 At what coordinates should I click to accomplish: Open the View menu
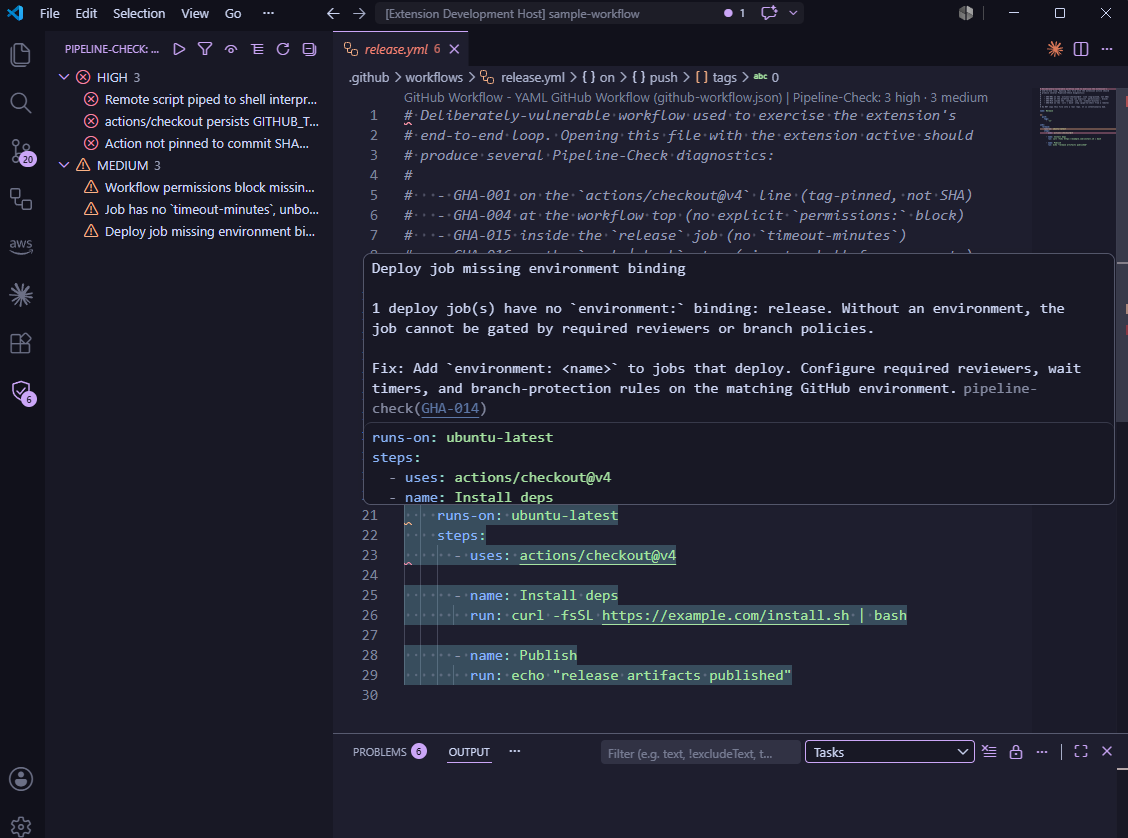click(194, 13)
